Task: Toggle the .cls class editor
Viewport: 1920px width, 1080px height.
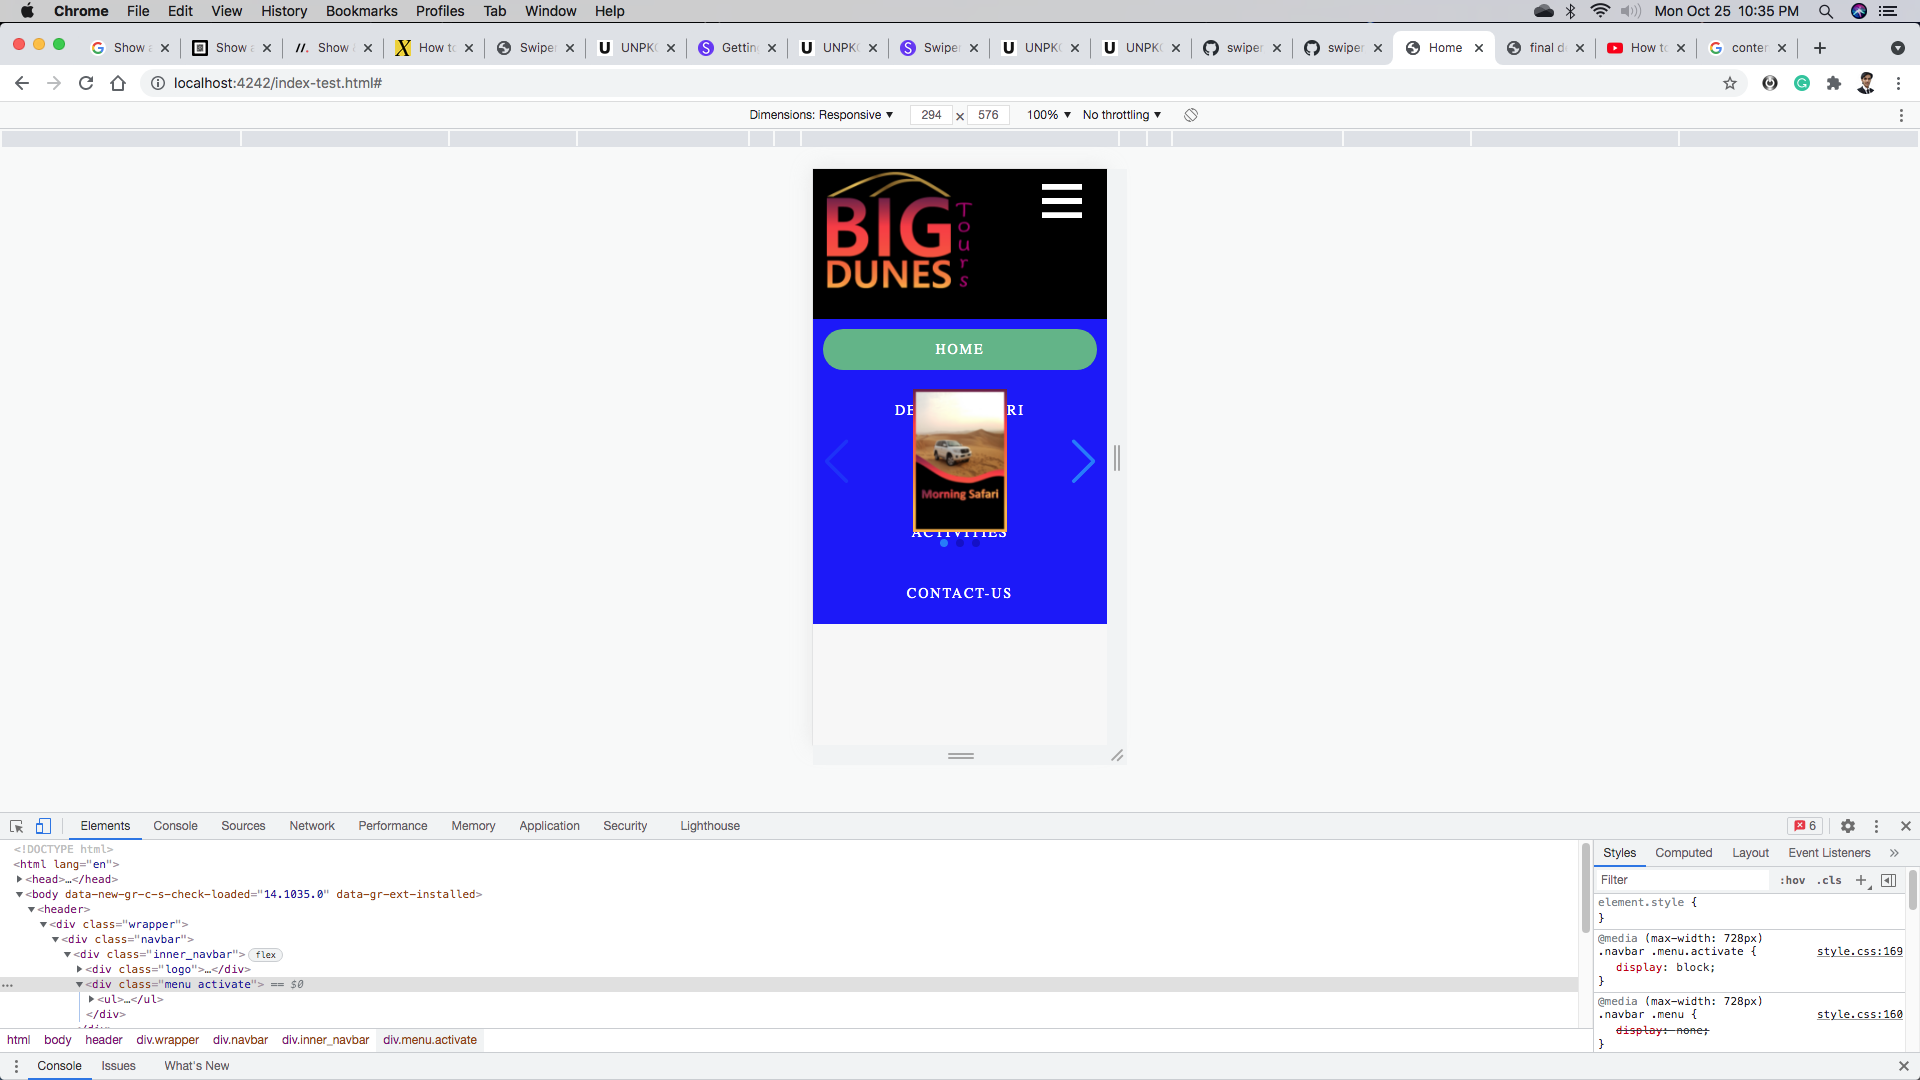Action: [1832, 880]
